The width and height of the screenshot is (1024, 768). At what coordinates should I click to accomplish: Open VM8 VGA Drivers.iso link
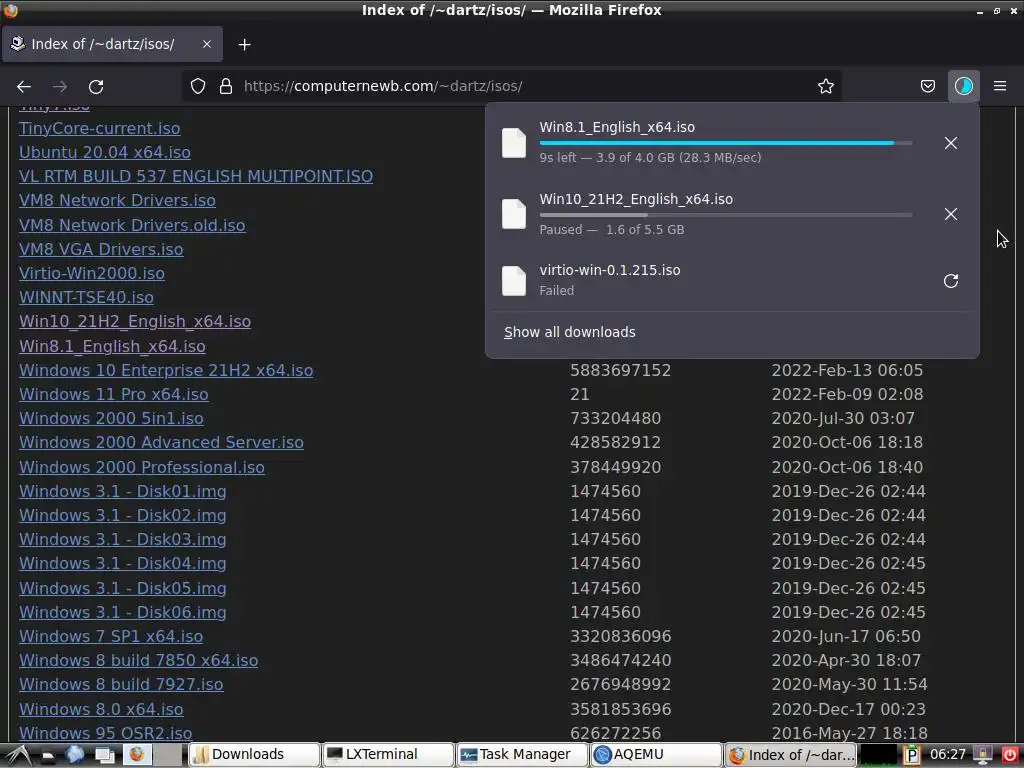coord(101,249)
